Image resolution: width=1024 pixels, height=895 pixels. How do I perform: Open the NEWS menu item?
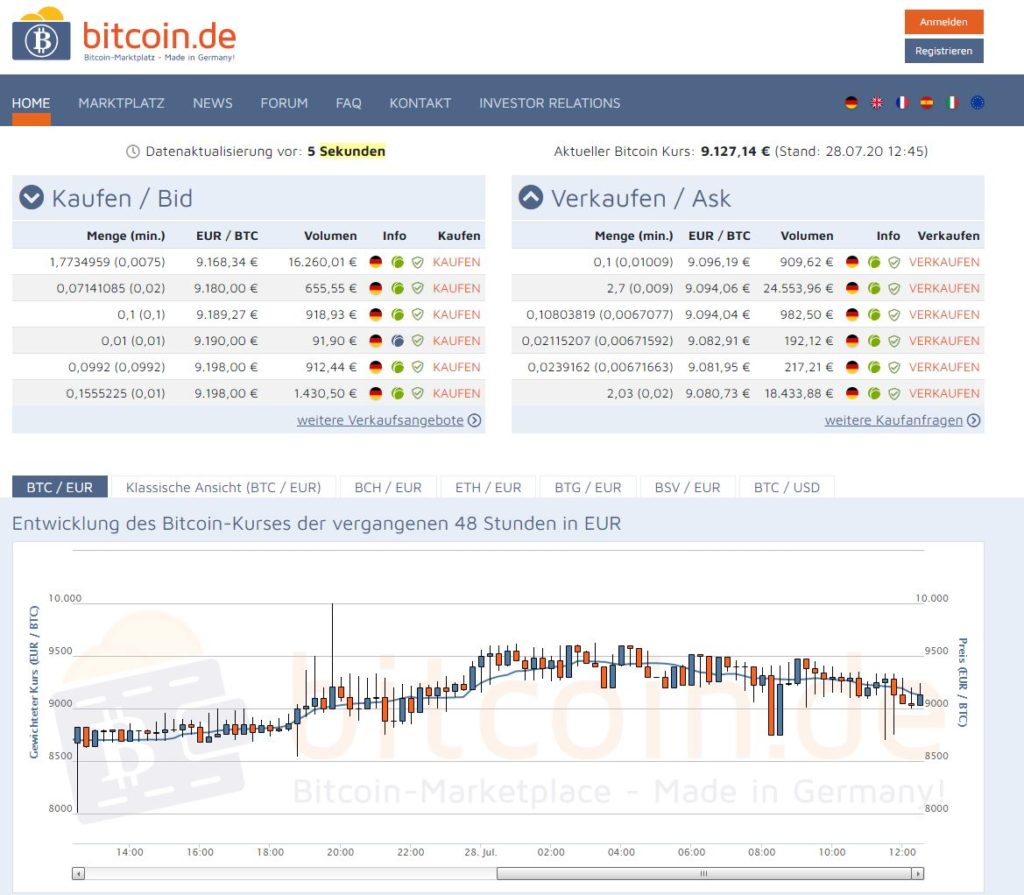point(212,103)
